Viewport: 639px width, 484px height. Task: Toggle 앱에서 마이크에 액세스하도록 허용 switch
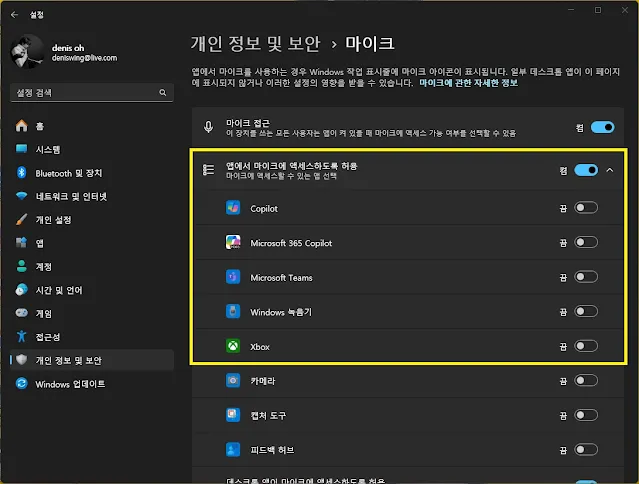(586, 170)
